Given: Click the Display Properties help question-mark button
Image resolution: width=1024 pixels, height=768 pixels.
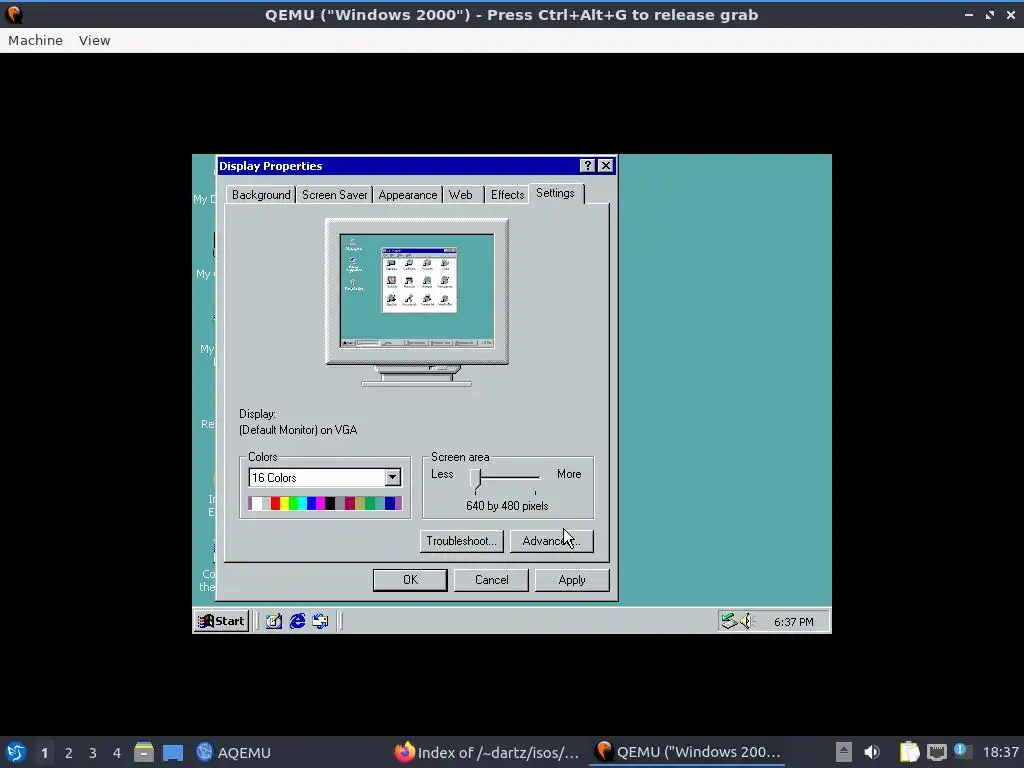Looking at the screenshot, I should click(588, 166).
